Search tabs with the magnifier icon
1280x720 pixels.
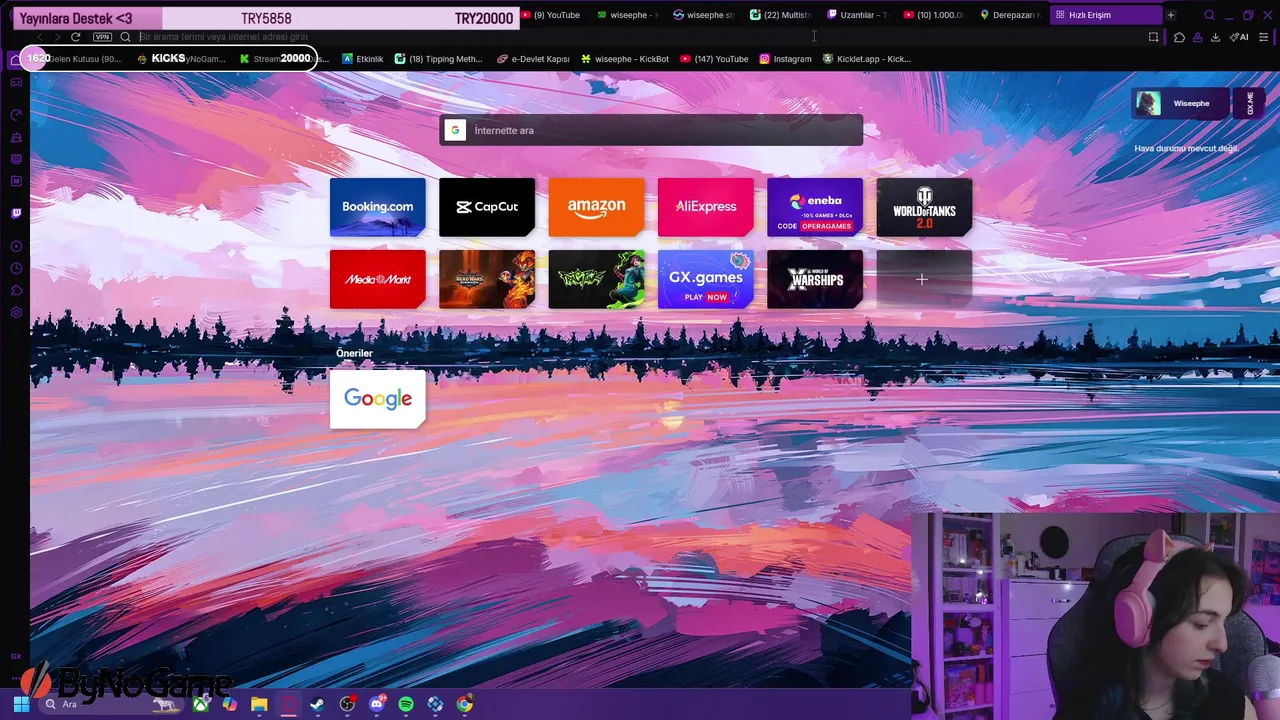1209,15
